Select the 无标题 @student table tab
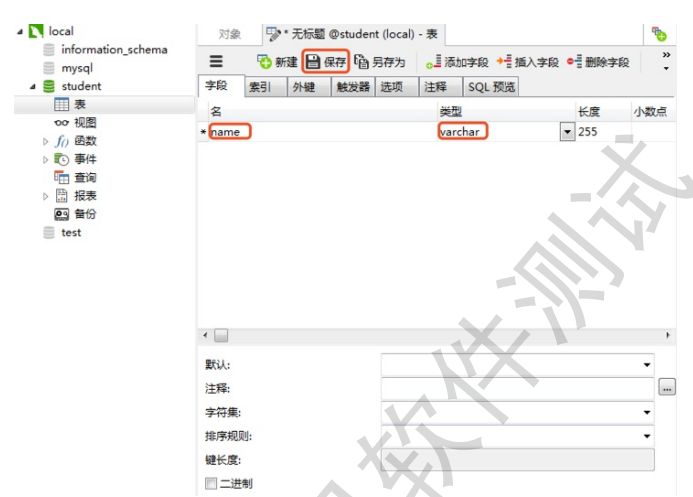 (x=354, y=34)
